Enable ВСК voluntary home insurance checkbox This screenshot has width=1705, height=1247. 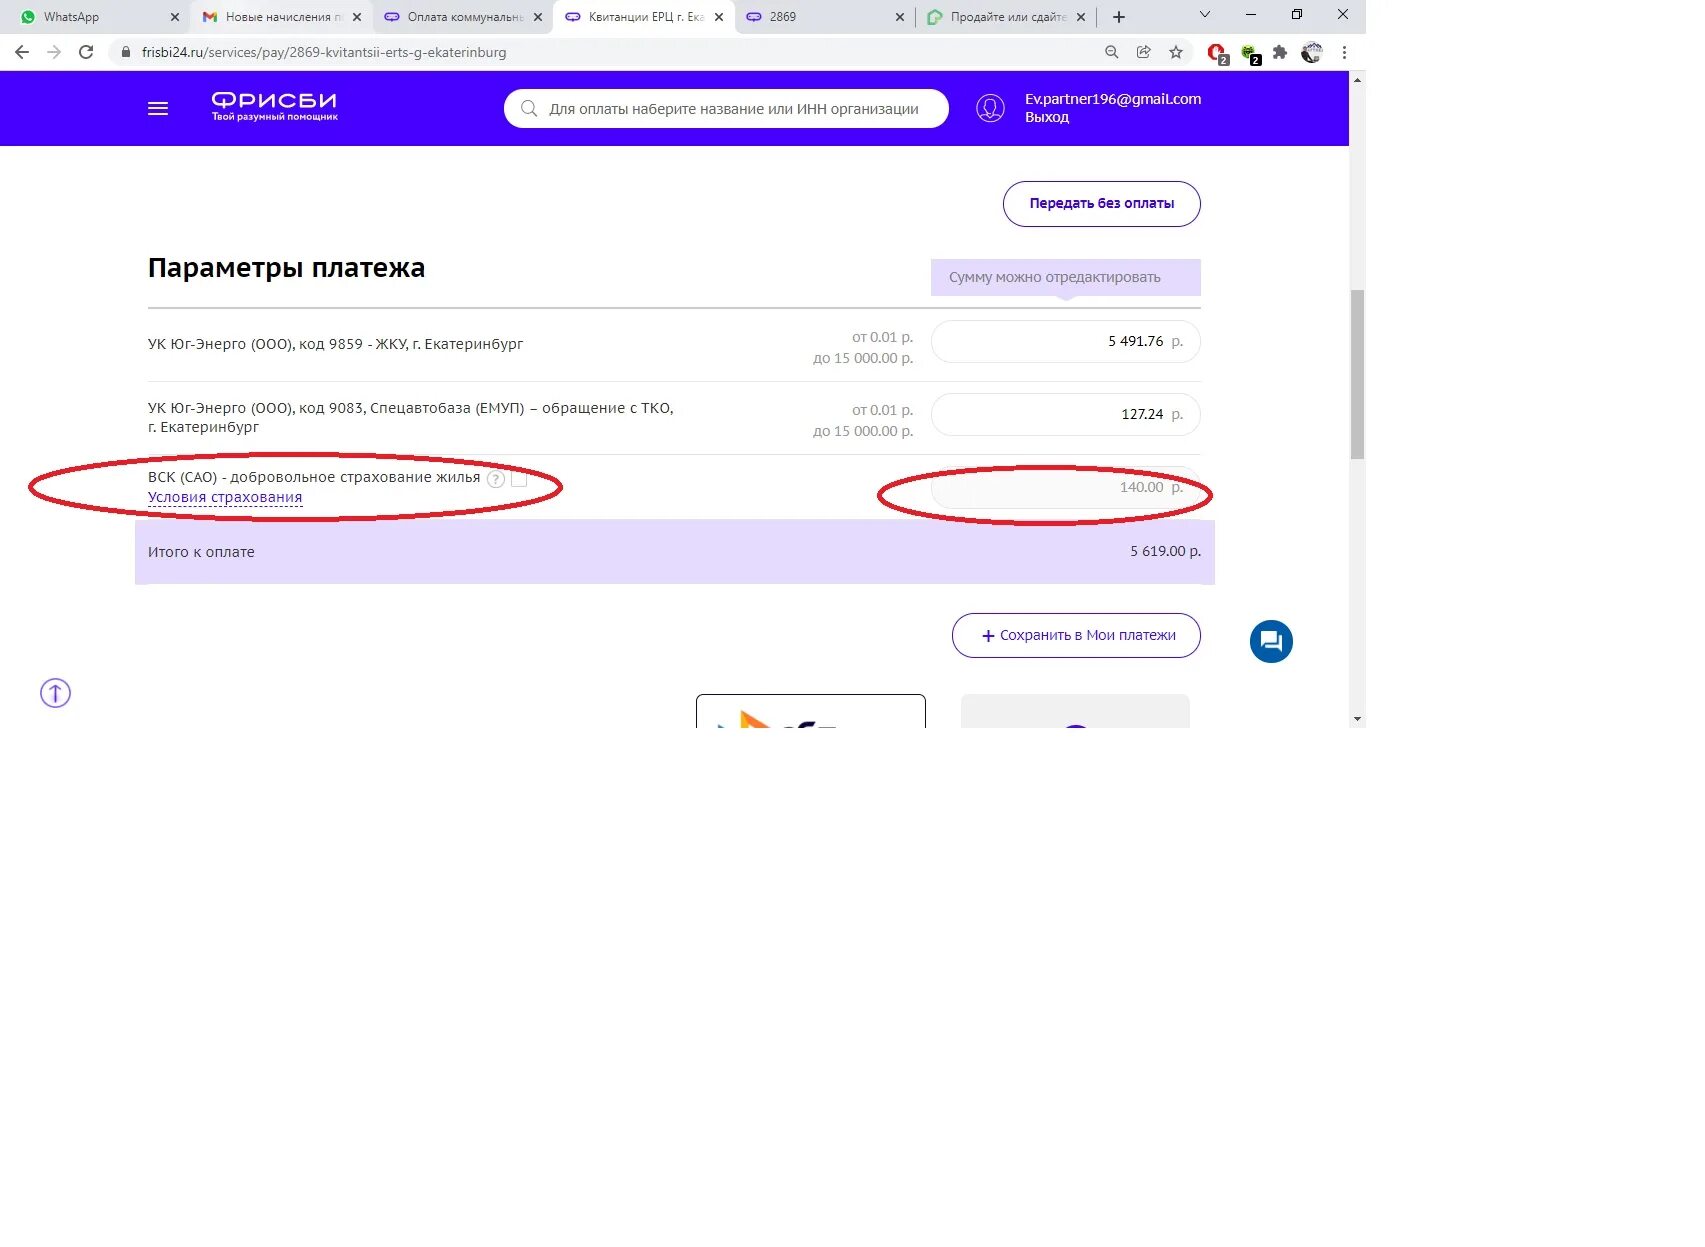tap(519, 479)
